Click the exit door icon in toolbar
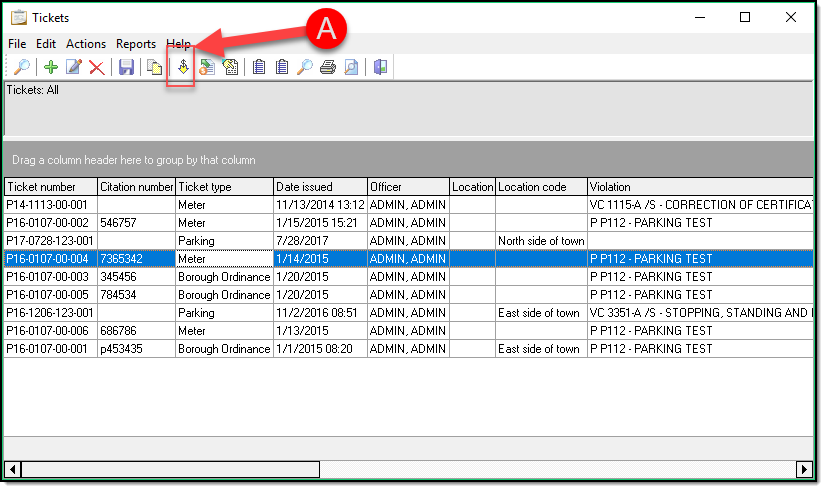 point(381,68)
